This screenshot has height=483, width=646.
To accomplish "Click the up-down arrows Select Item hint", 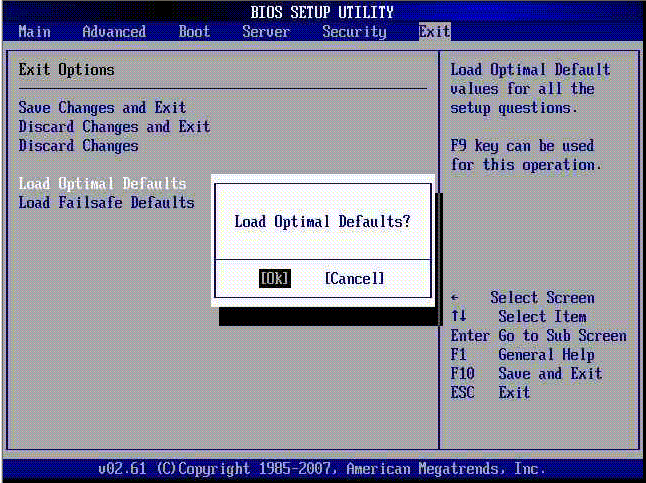I will pos(522,317).
